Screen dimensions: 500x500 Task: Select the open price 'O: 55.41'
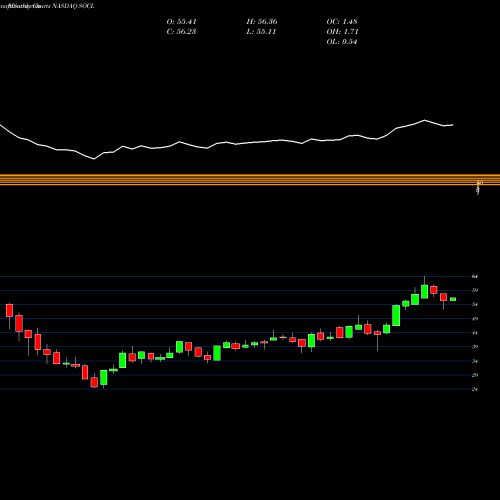point(181,22)
